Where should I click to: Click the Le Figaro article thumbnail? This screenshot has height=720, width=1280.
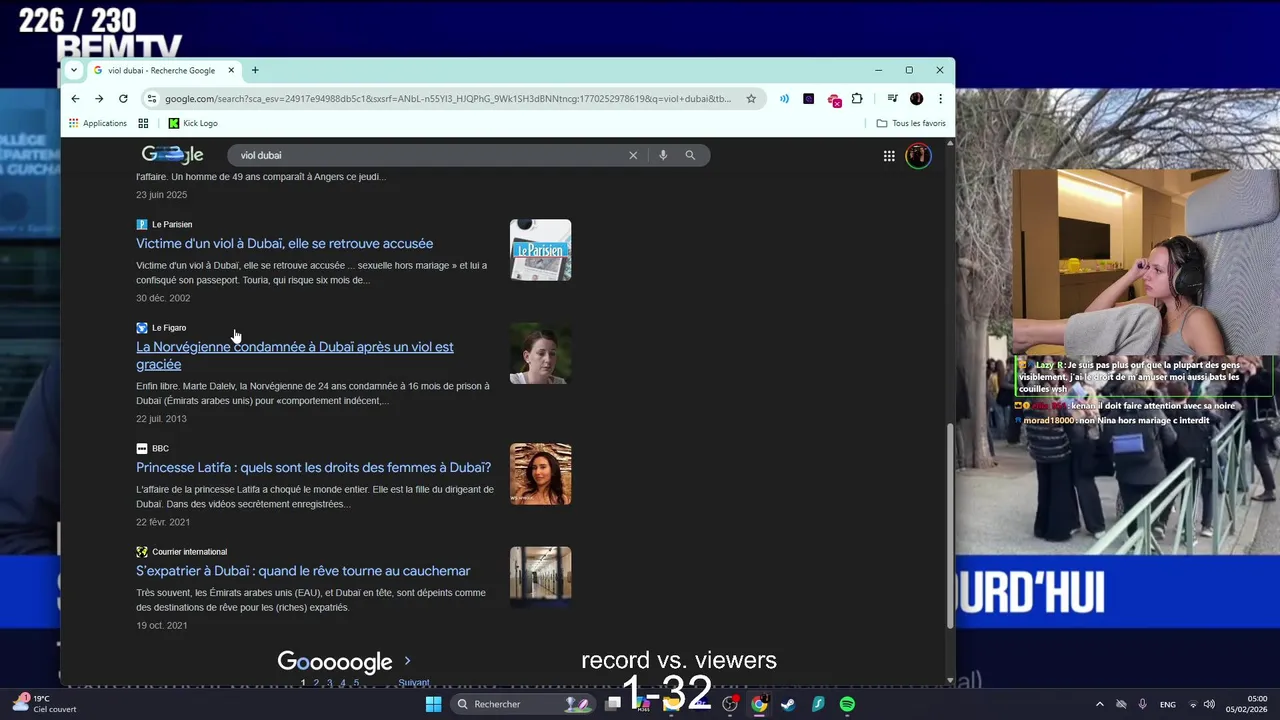click(x=540, y=353)
